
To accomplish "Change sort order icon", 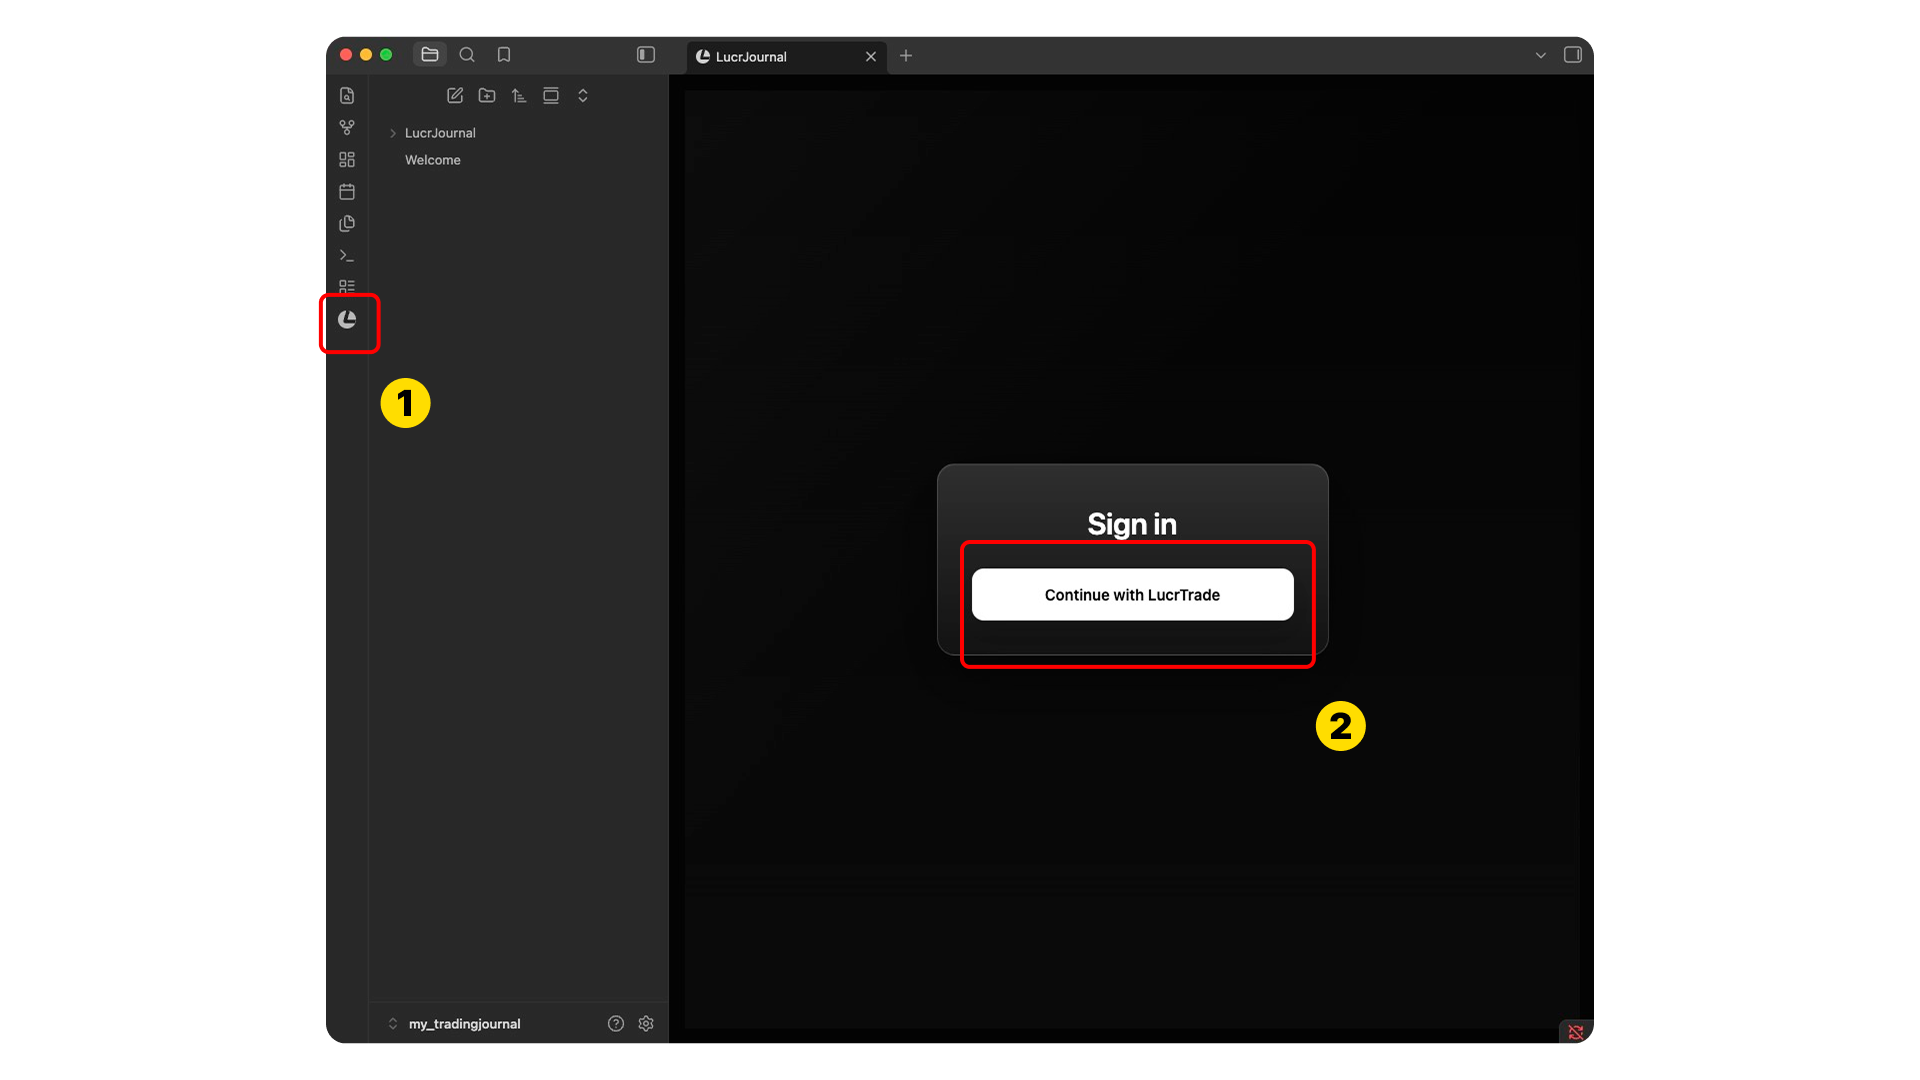I will click(x=519, y=96).
